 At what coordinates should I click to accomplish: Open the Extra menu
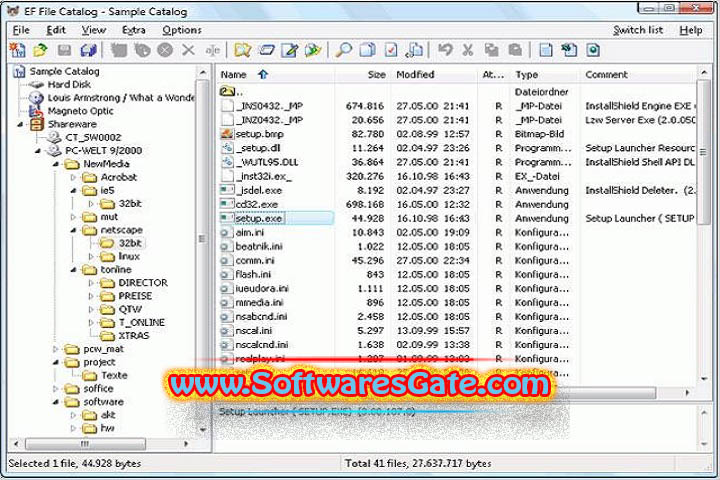134,30
